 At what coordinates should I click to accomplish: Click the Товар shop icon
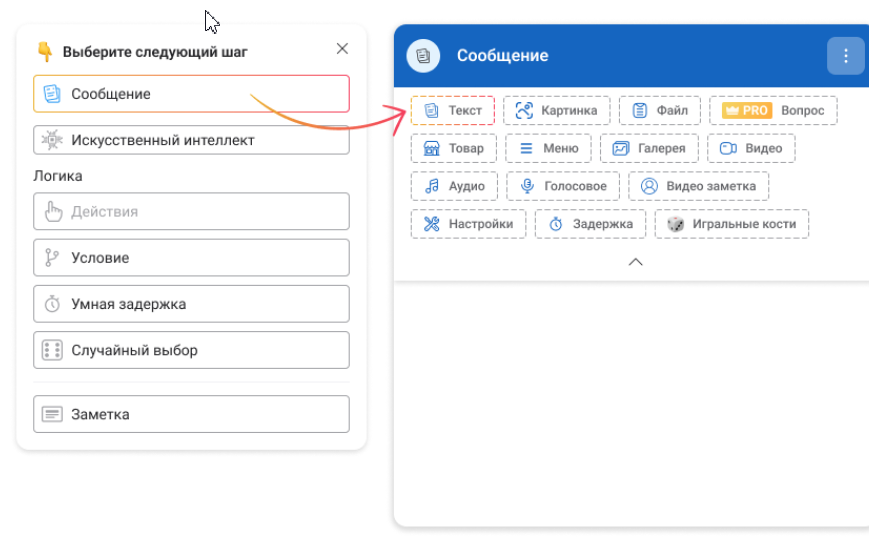(431, 148)
